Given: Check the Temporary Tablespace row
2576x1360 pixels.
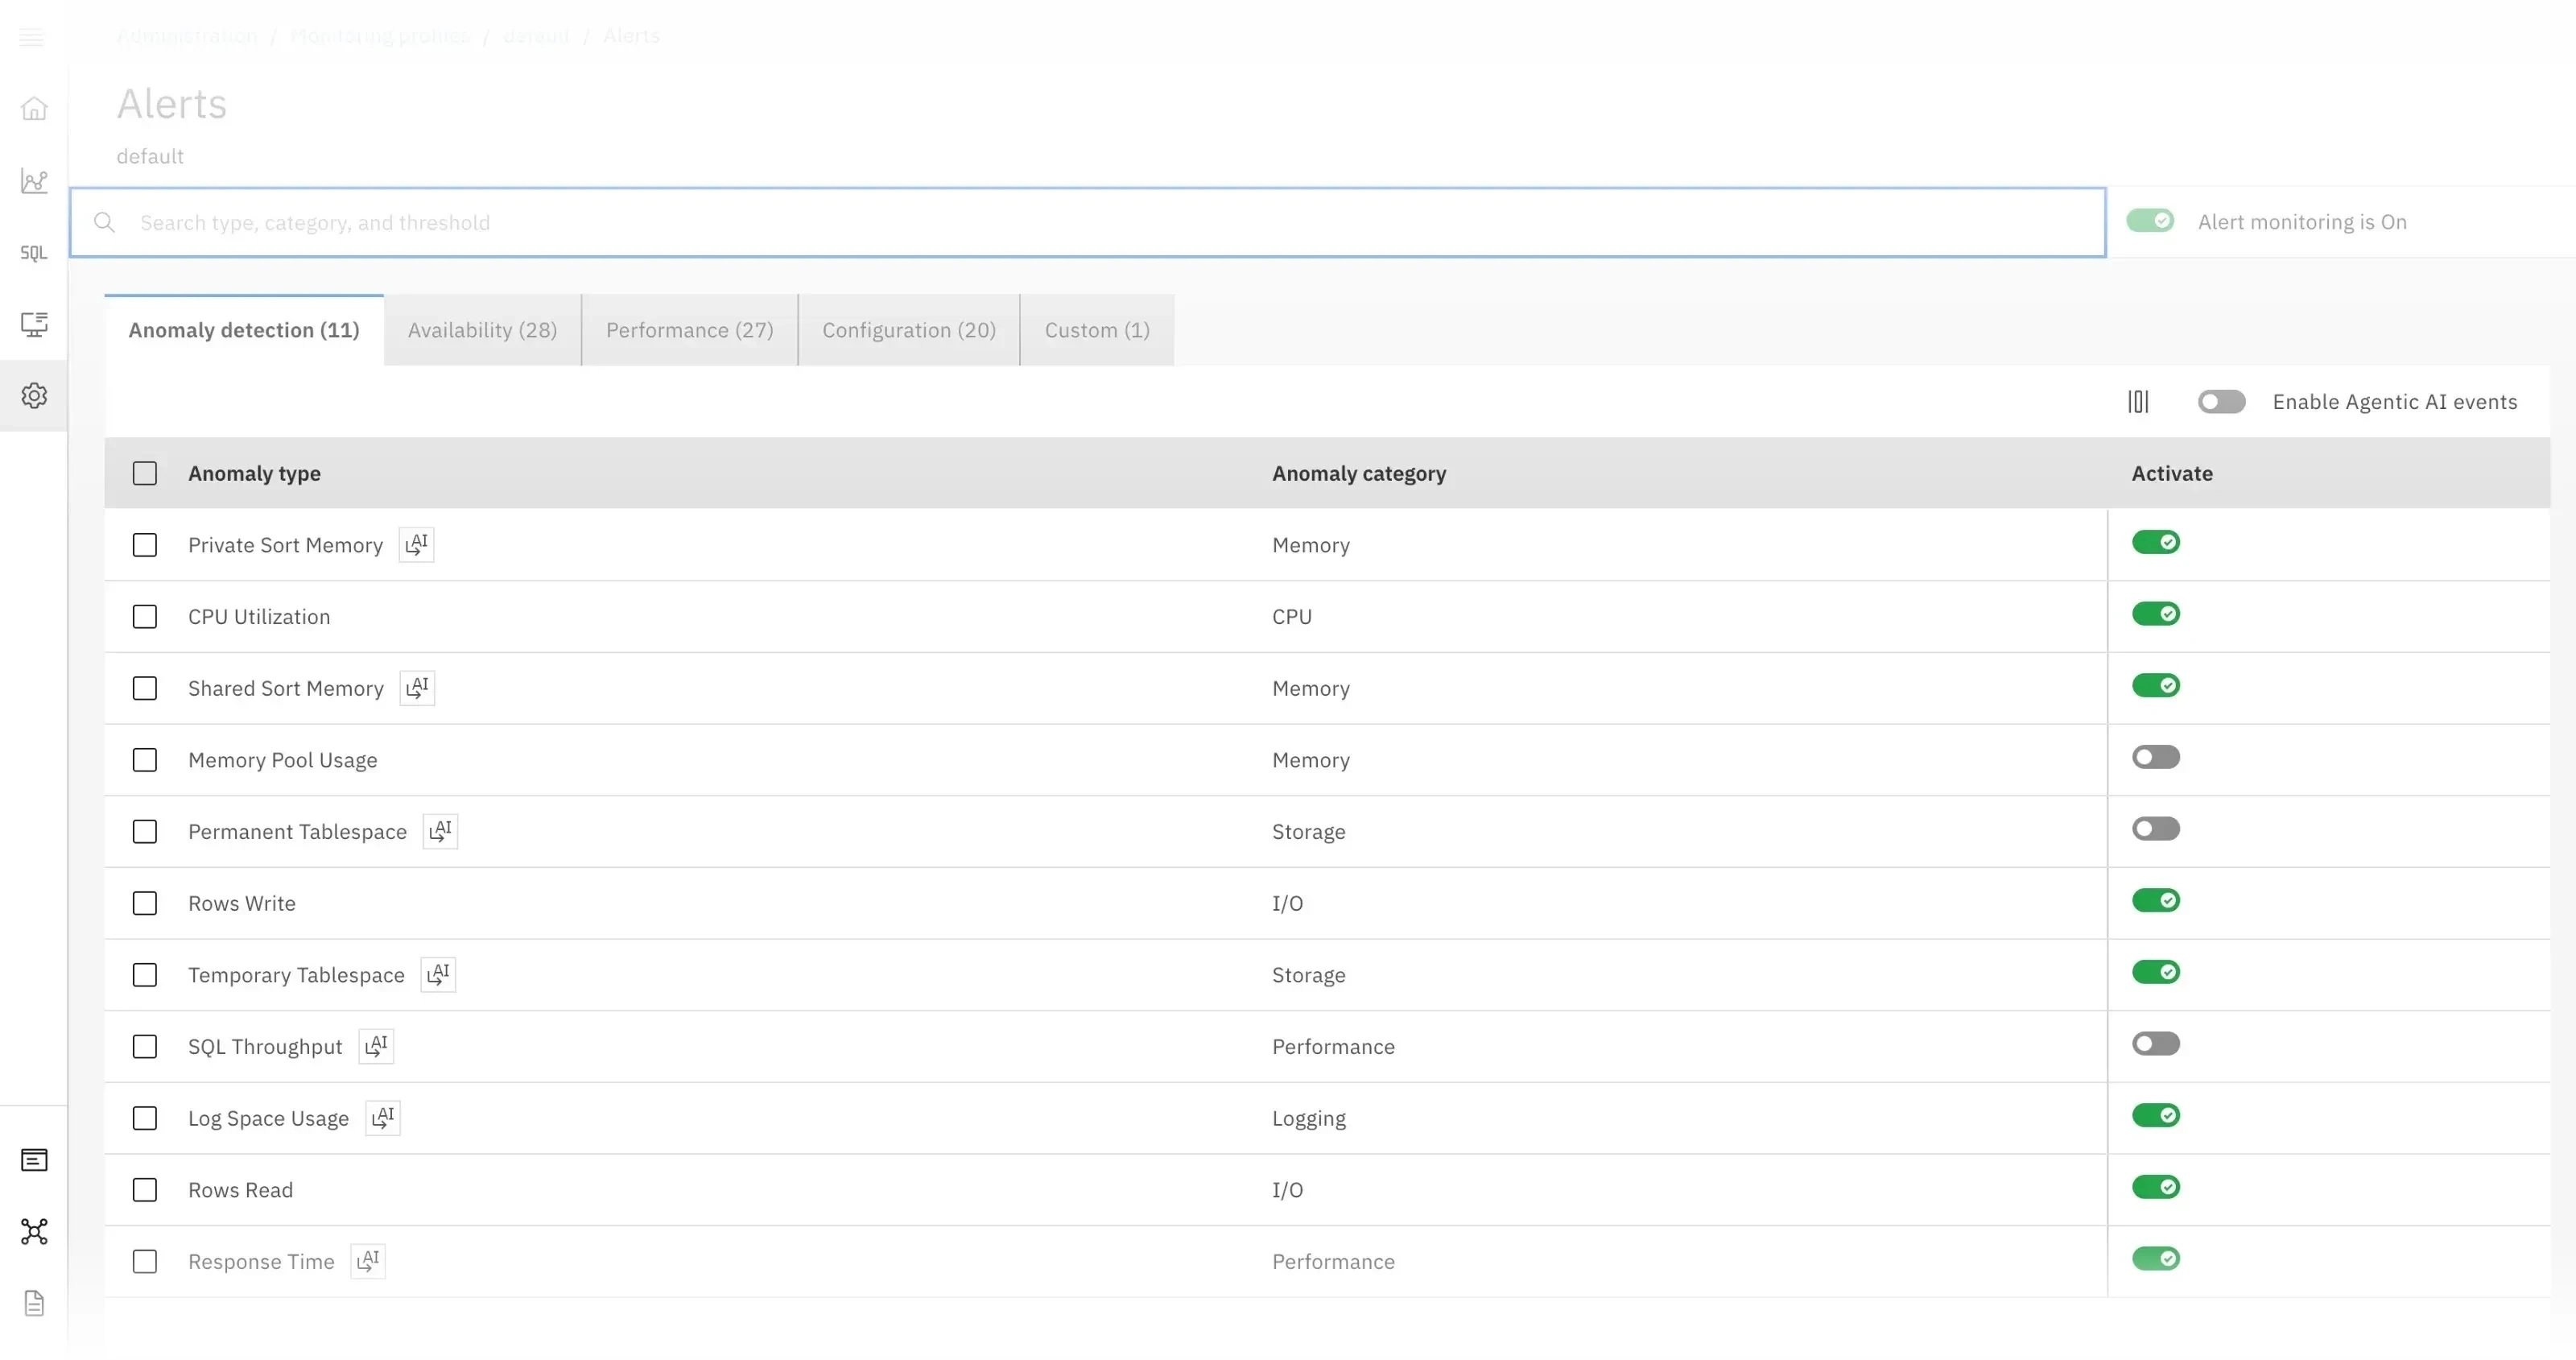Looking at the screenshot, I should pos(145,975).
